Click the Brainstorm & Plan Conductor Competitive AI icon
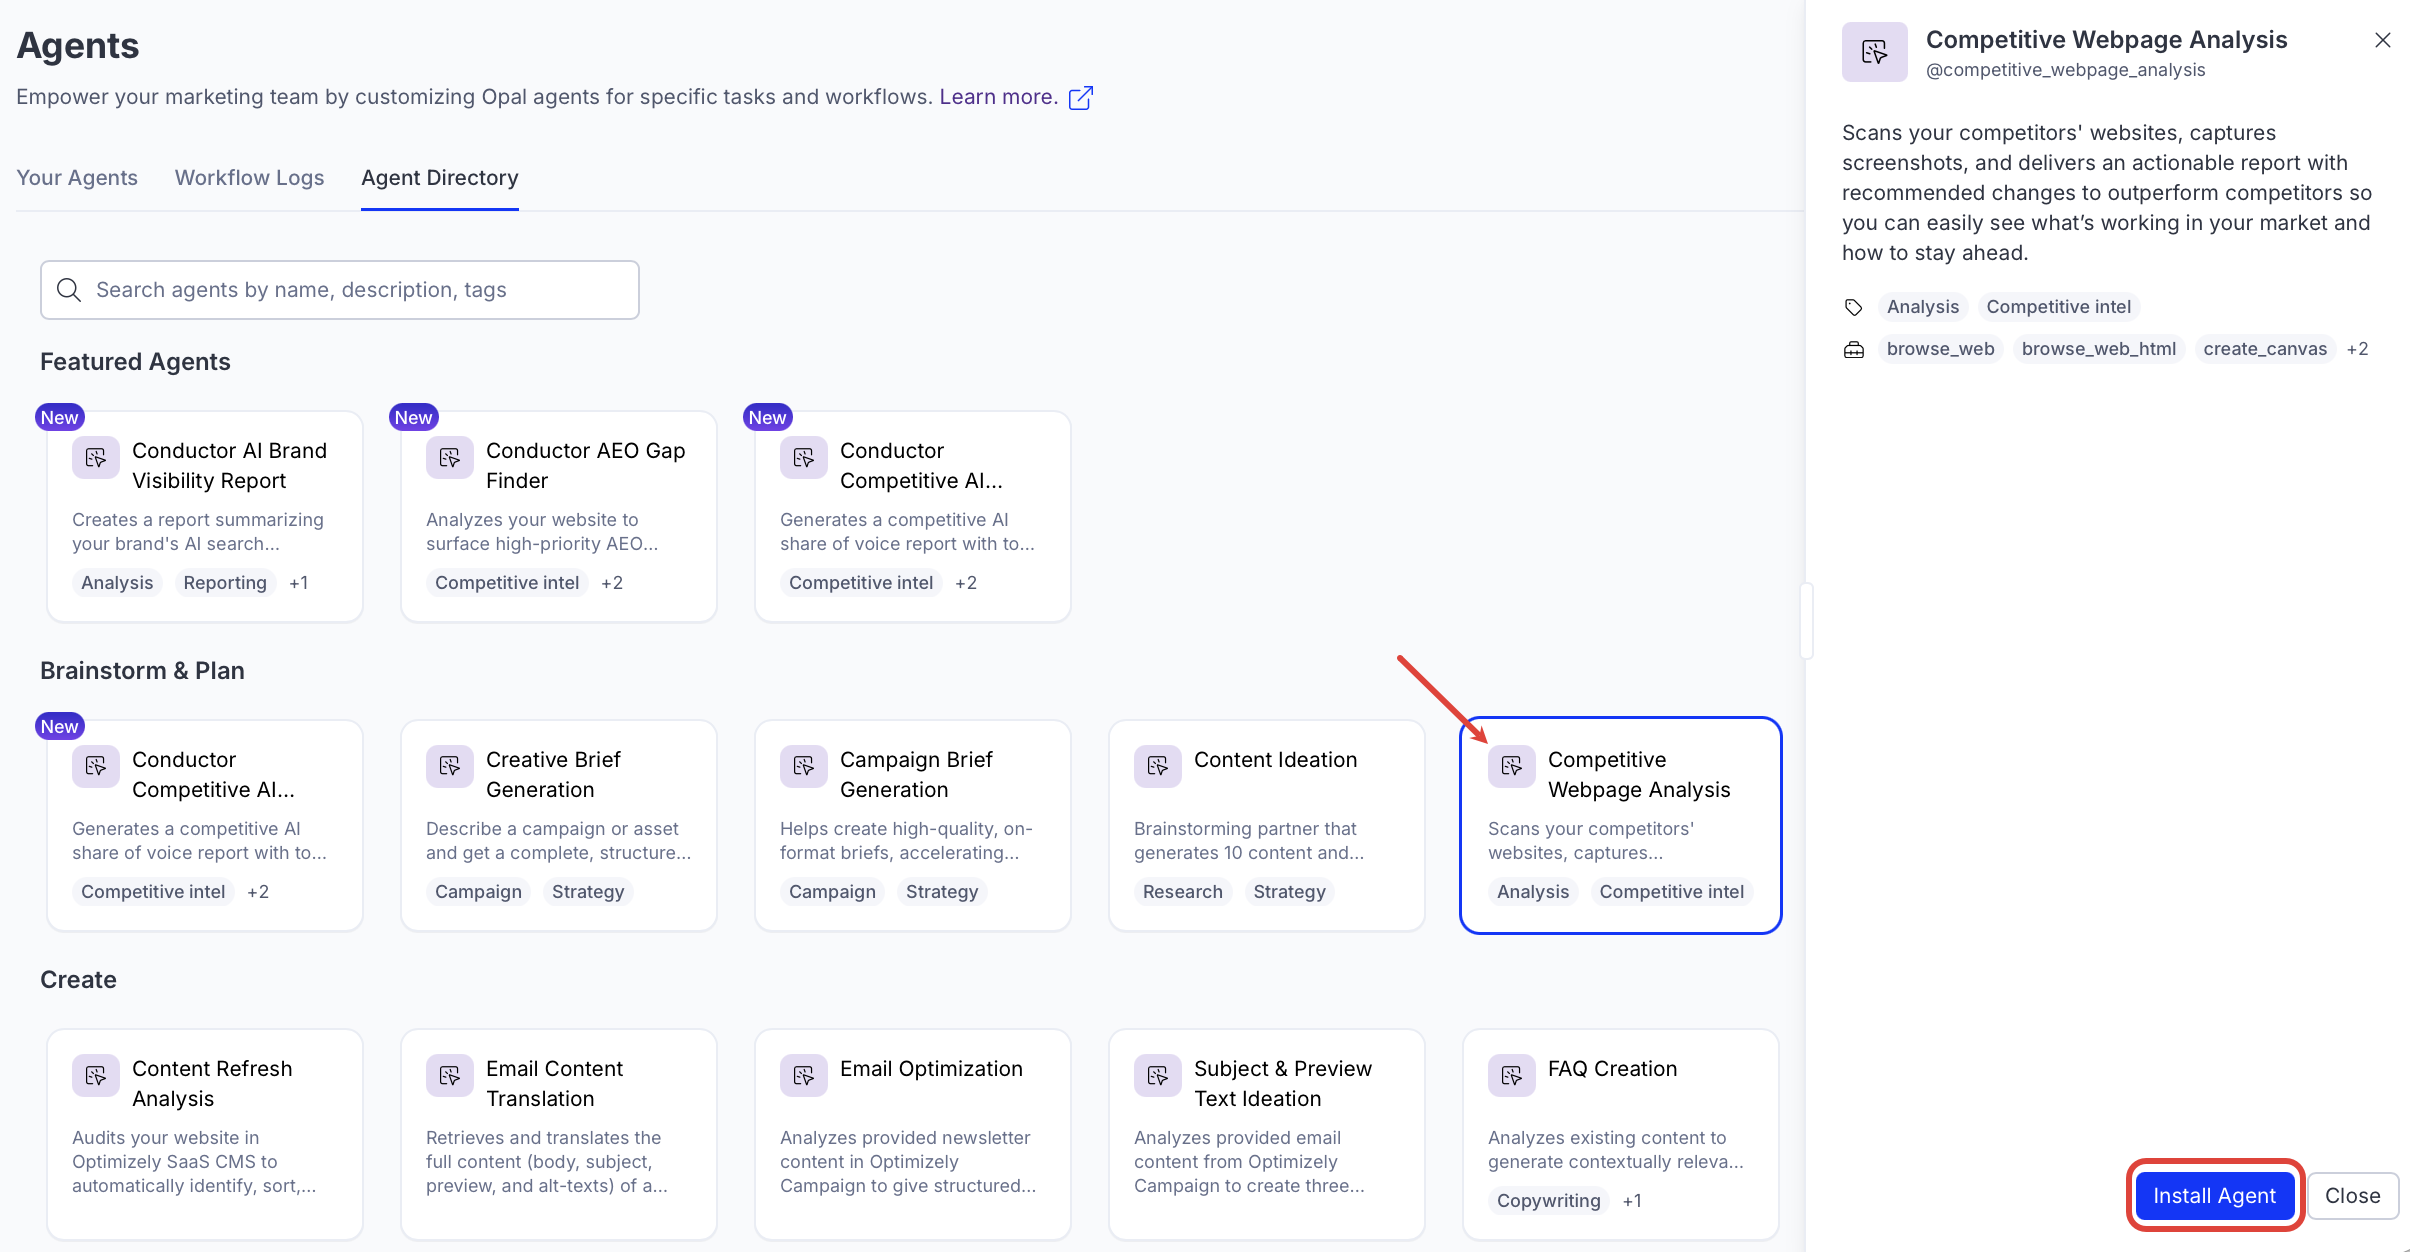Screen dimensions: 2410x1252 click(96, 767)
